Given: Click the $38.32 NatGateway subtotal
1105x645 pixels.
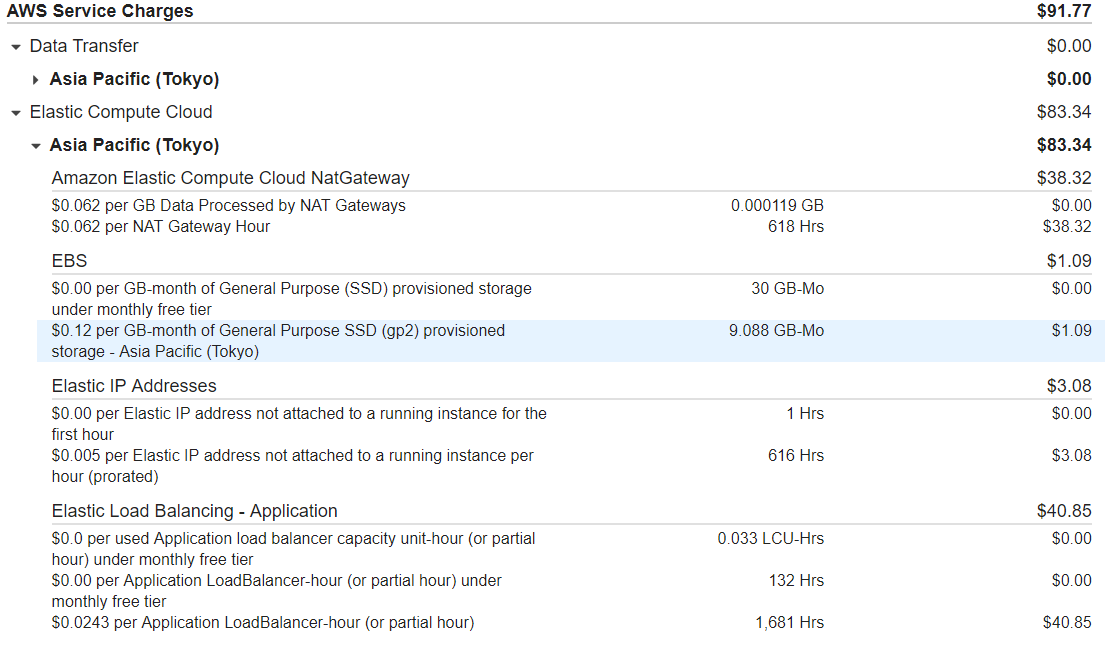Looking at the screenshot, I should (1063, 178).
